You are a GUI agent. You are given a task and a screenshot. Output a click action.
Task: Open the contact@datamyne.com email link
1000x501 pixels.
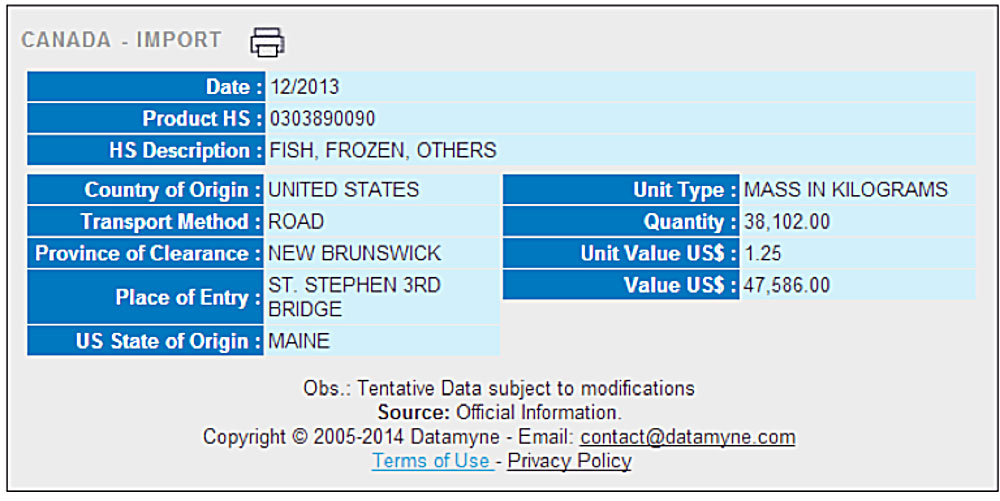tap(688, 437)
